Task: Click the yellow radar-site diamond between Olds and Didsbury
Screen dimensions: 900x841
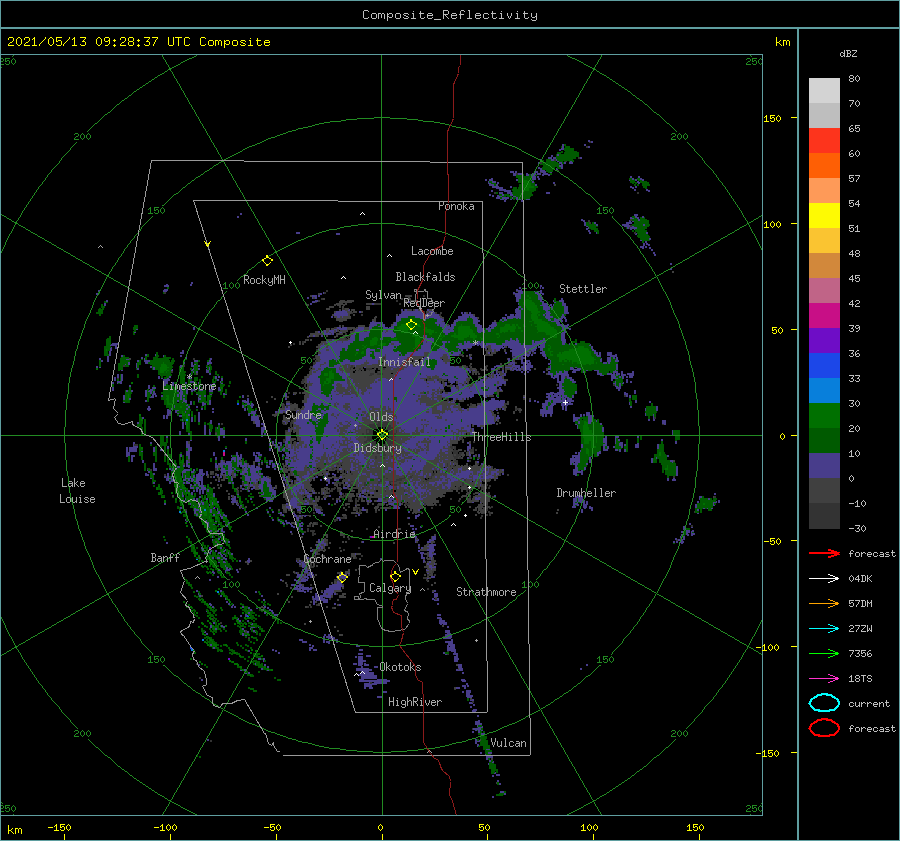Action: pyautogui.click(x=382, y=435)
